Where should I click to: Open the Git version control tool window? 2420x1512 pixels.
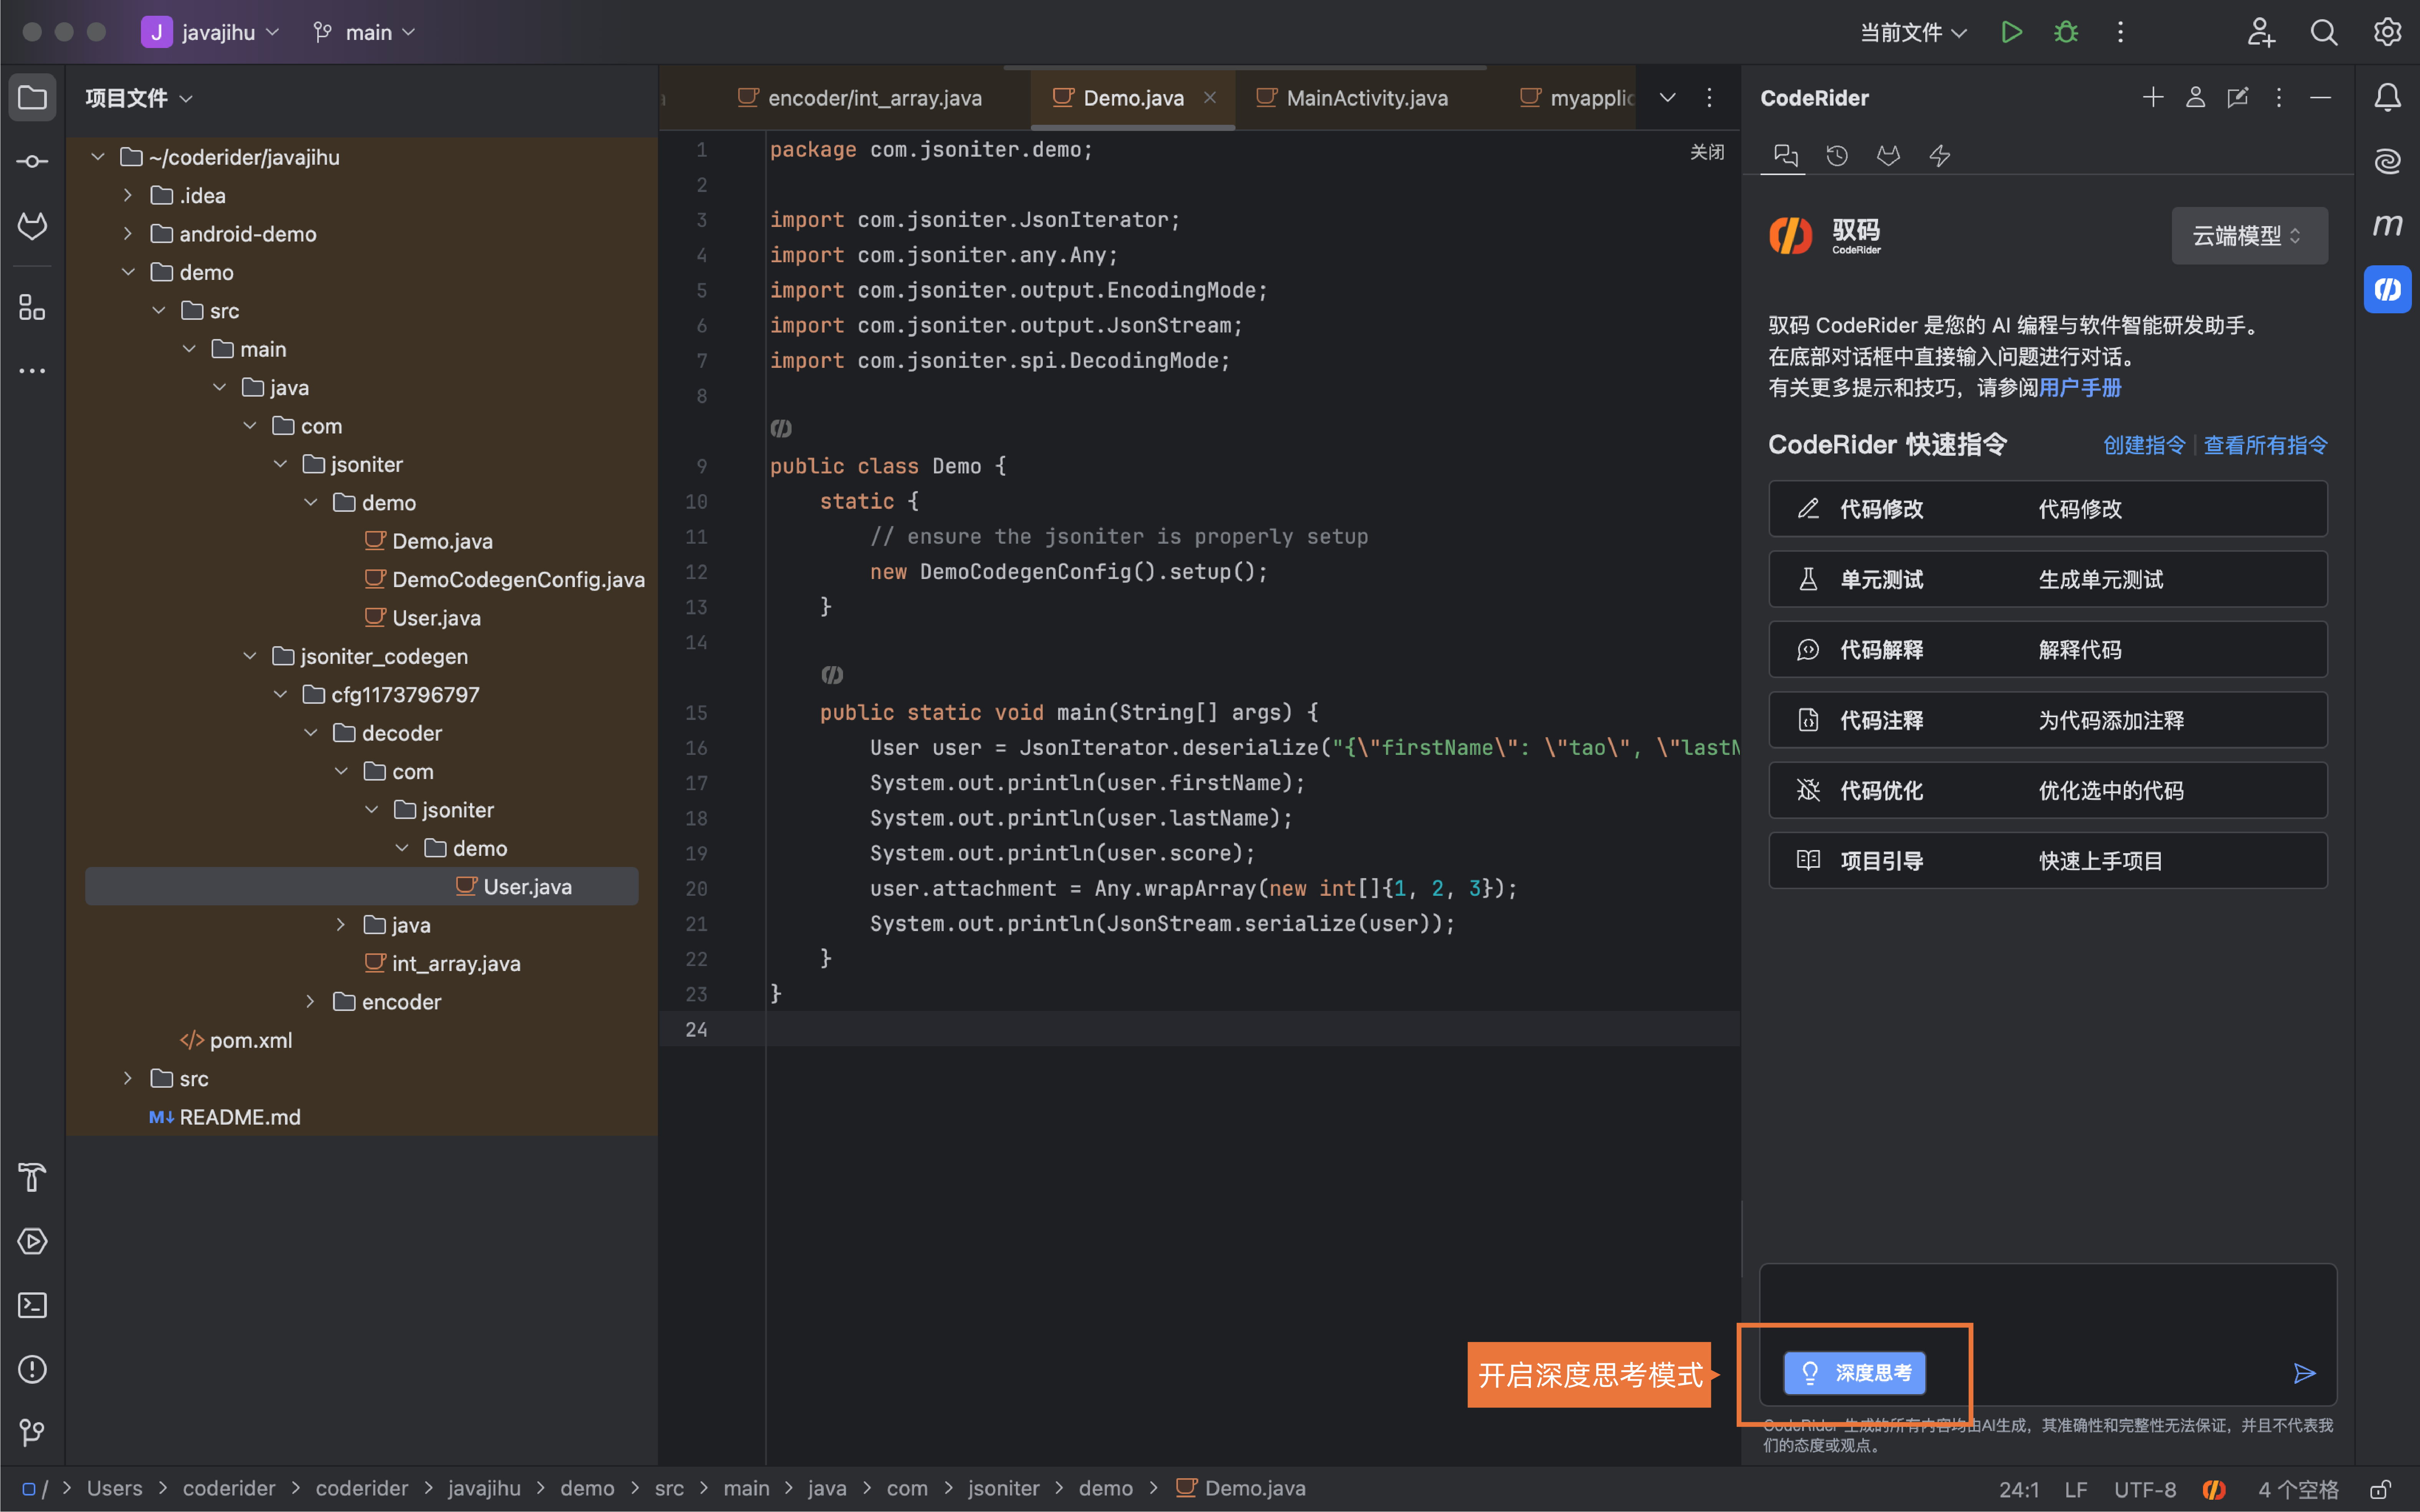[x=32, y=1433]
